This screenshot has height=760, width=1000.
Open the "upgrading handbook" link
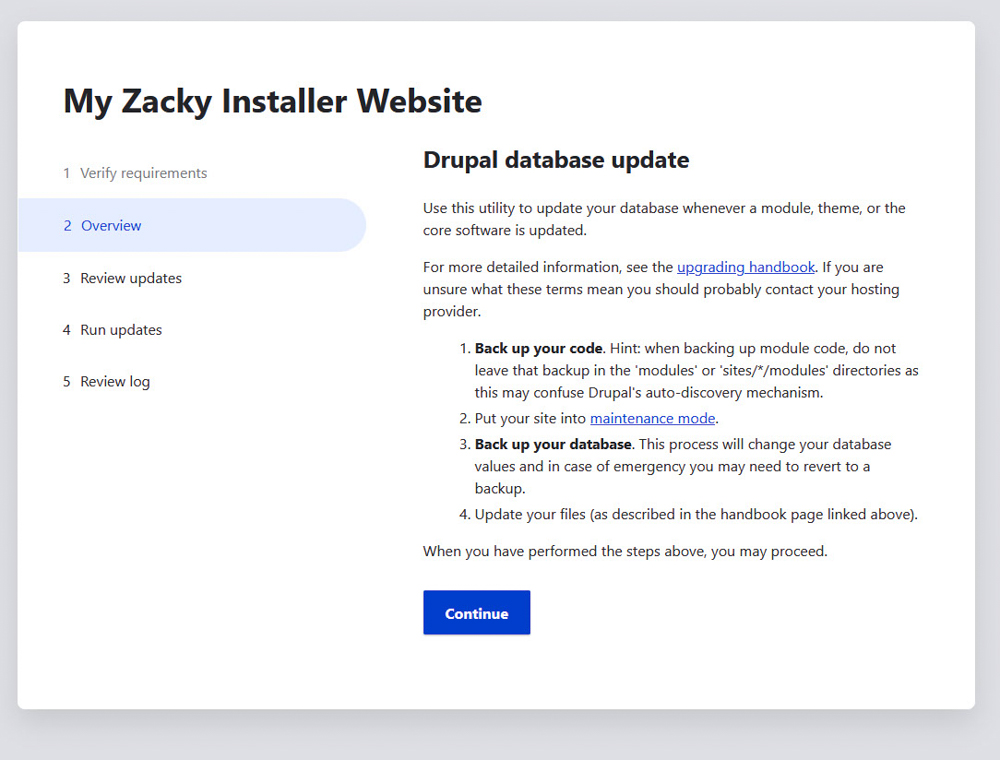(746, 267)
